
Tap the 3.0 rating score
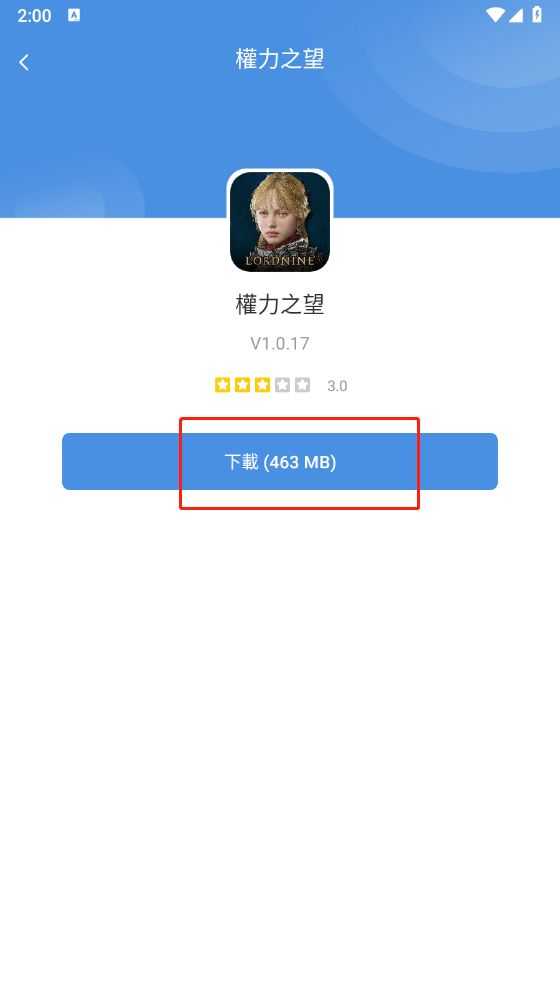337,386
